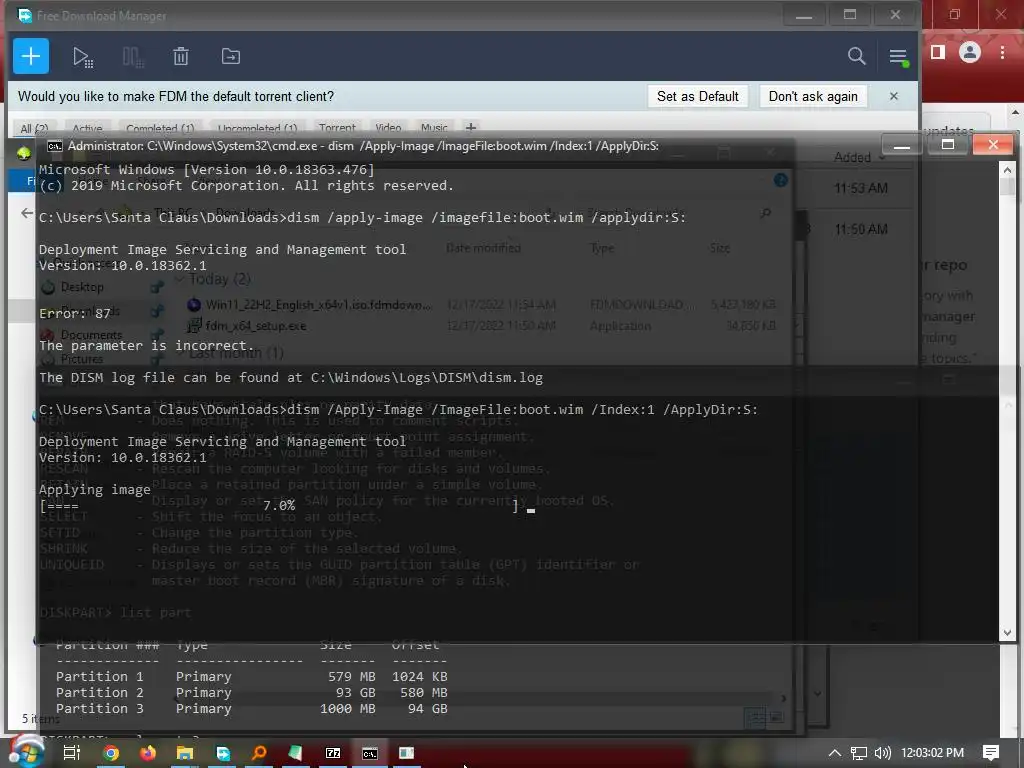Open the FDM hamburger main menu
Screen dimensions: 1024x768
[x=899, y=57]
